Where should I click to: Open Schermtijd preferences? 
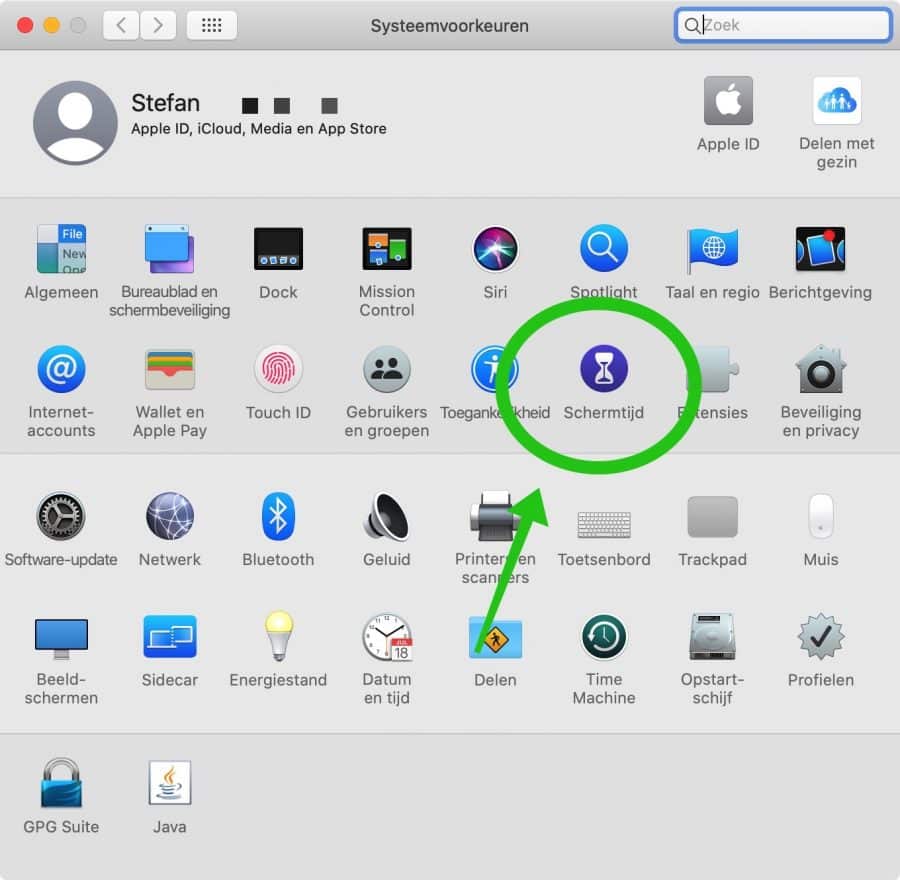click(x=604, y=369)
